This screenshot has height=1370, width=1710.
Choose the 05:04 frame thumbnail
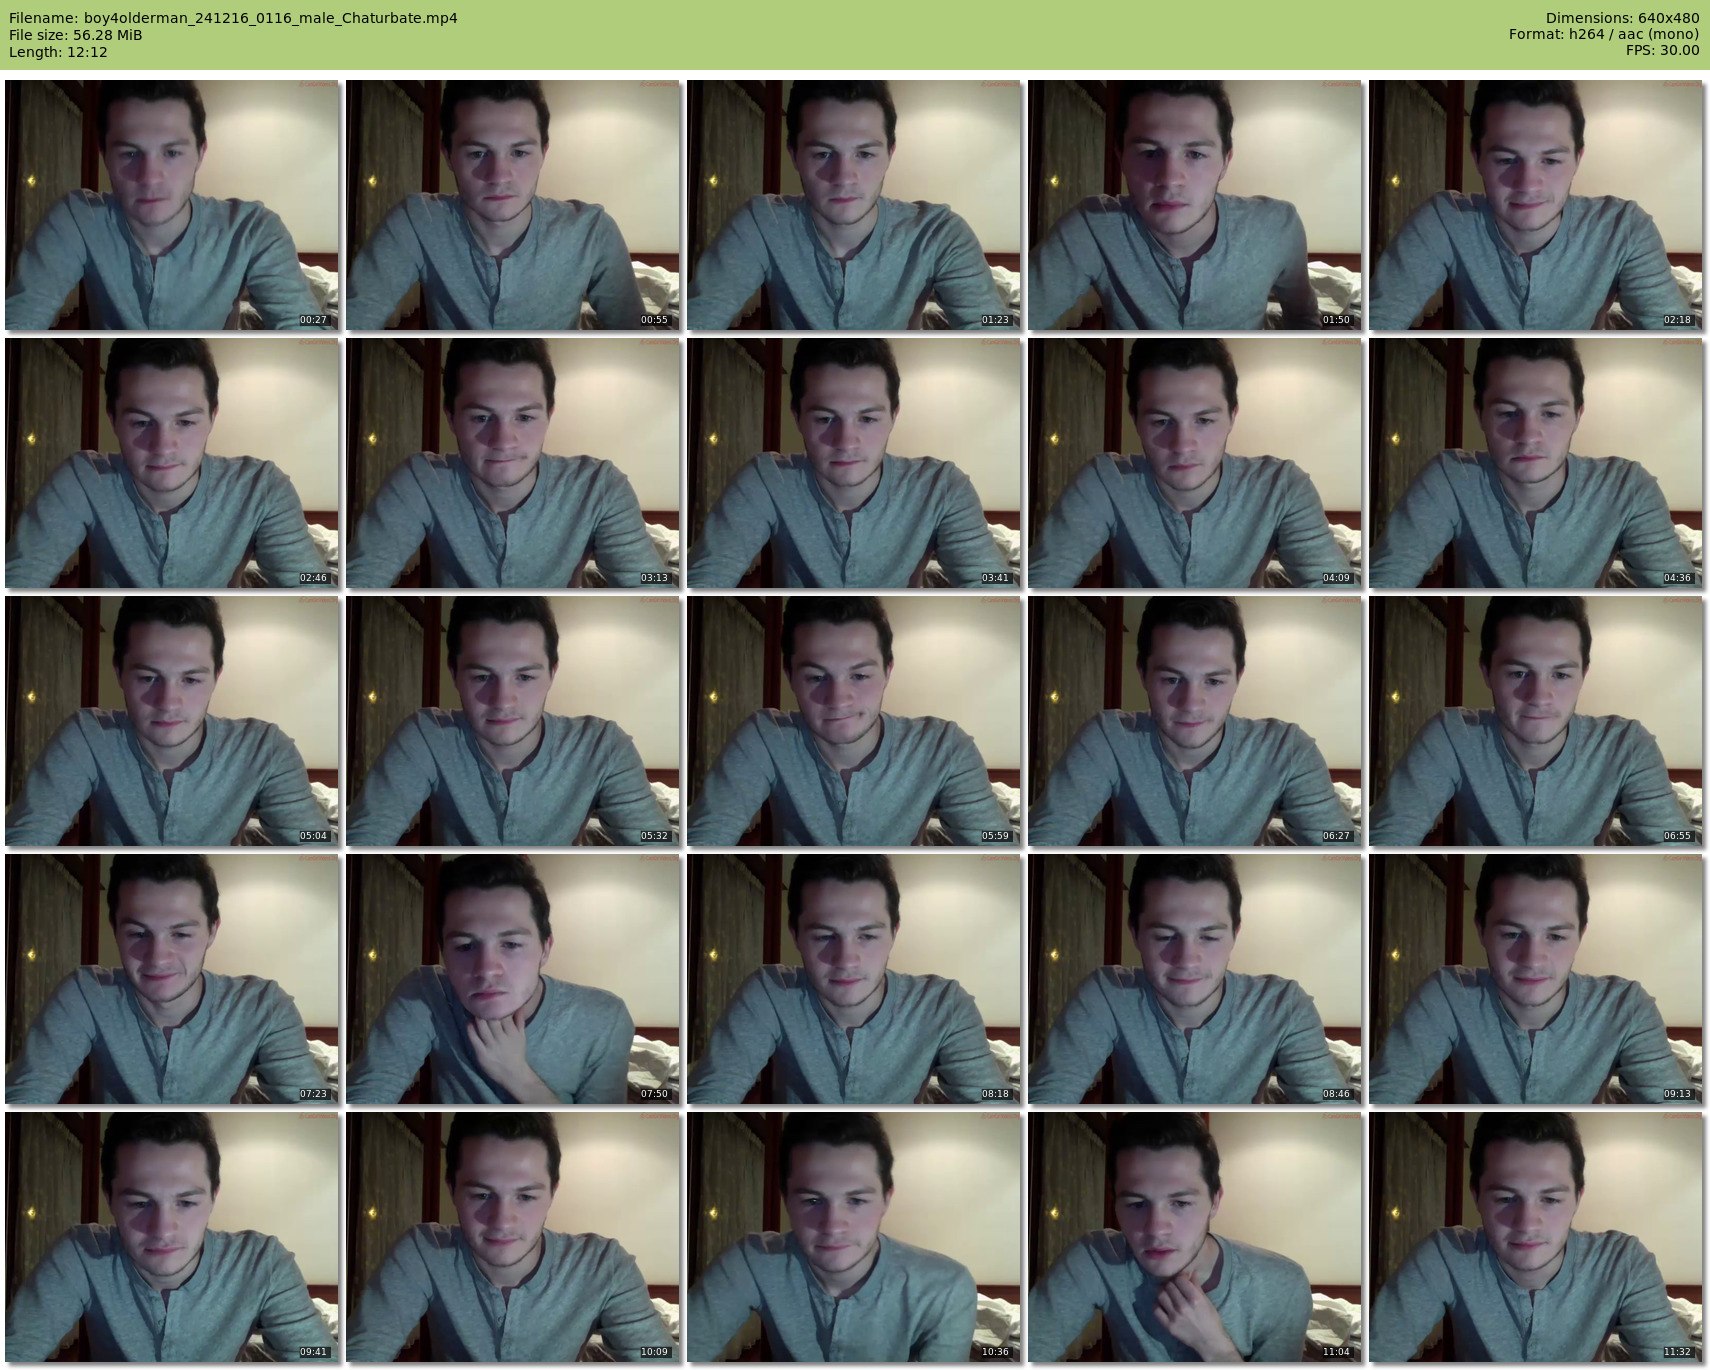(x=172, y=721)
